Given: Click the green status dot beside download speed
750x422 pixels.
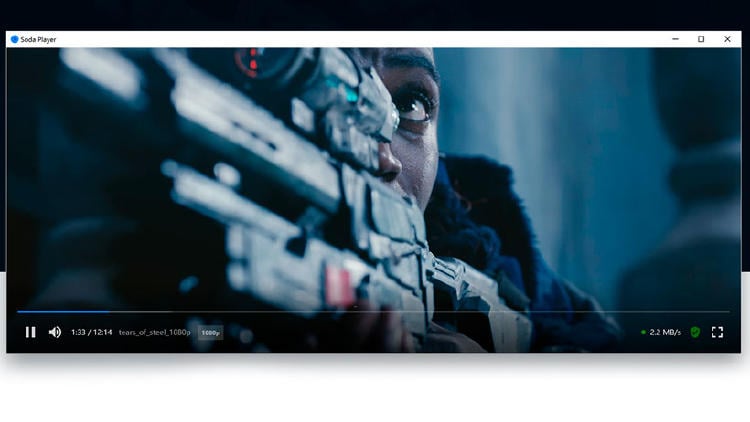Looking at the screenshot, I should [x=643, y=332].
